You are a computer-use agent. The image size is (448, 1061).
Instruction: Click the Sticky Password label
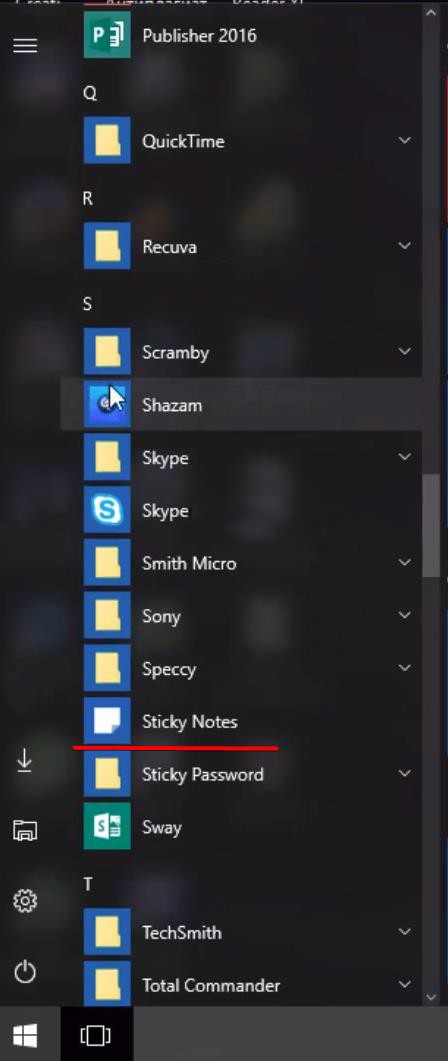203,775
